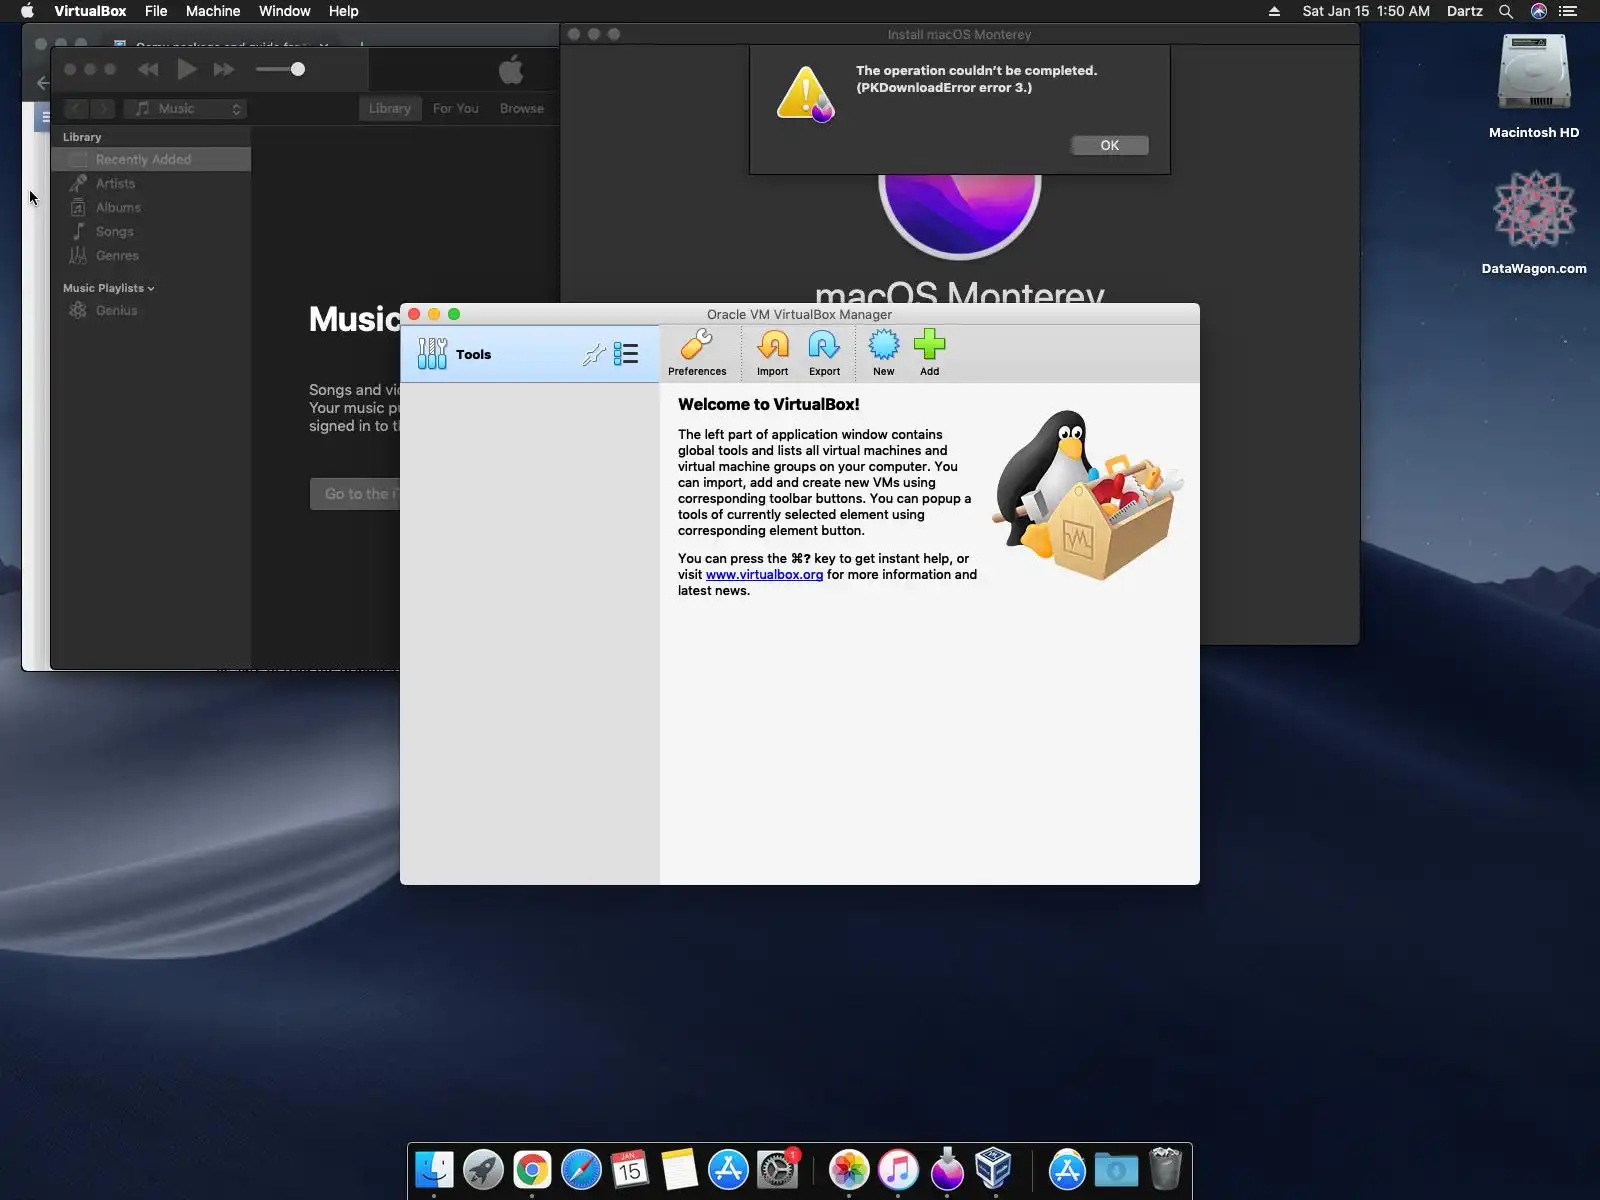
Task: Dismiss the PKDownloadError dialog with OK
Action: coord(1110,145)
